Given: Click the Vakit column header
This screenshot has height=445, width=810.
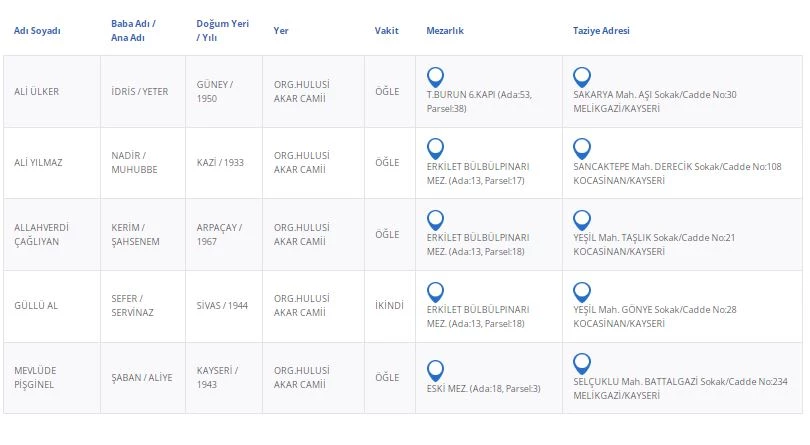Looking at the screenshot, I should (387, 31).
